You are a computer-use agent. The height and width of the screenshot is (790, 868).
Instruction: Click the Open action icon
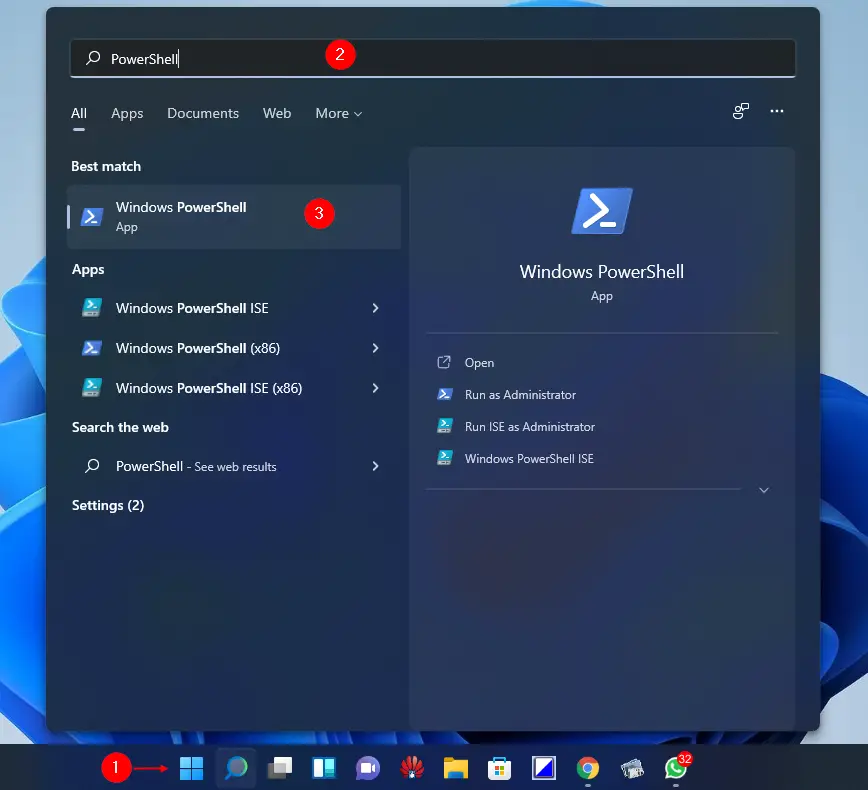[x=444, y=362]
